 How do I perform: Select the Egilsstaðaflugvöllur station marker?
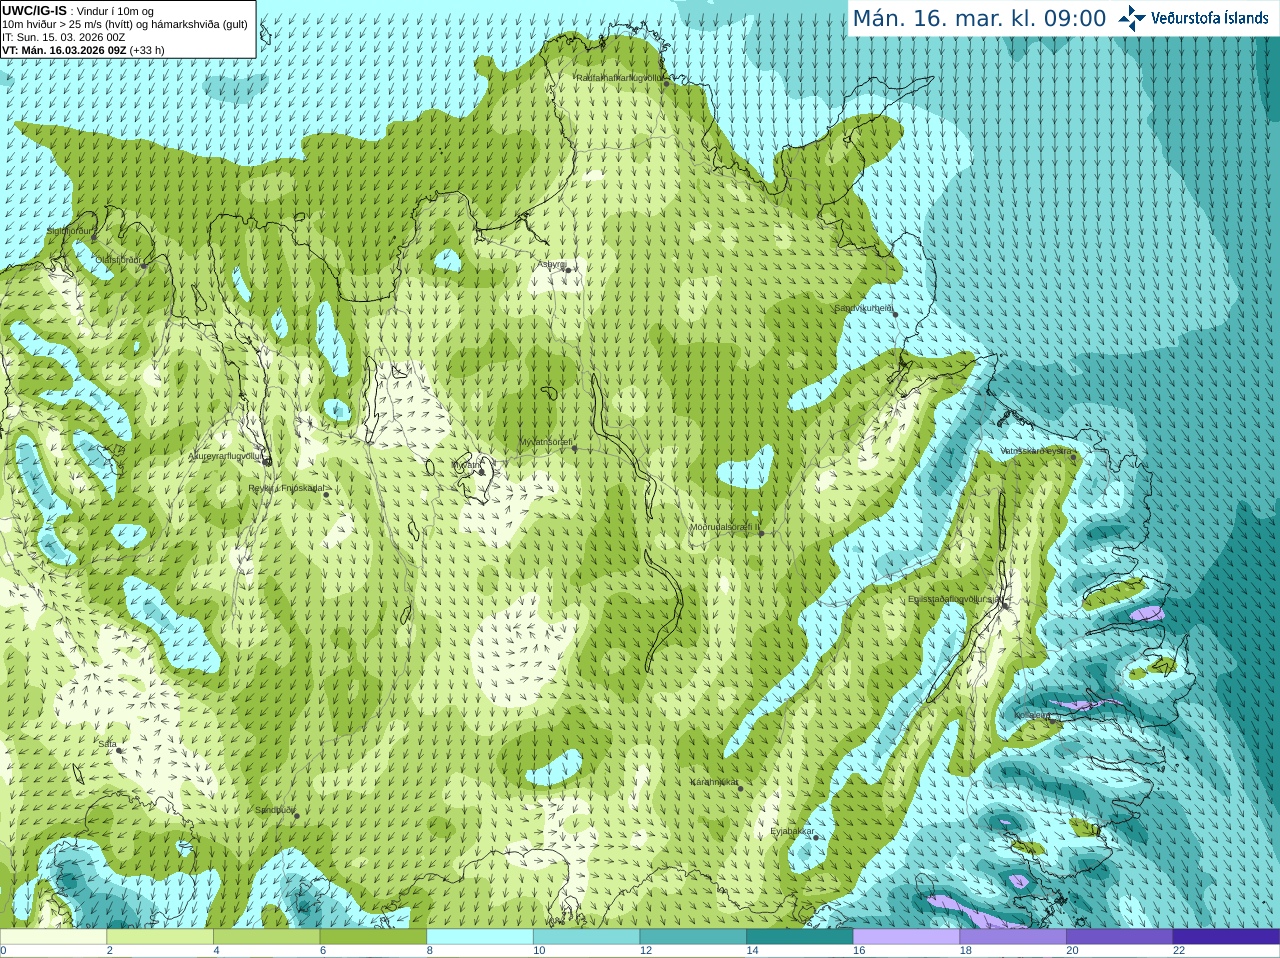coord(1004,604)
